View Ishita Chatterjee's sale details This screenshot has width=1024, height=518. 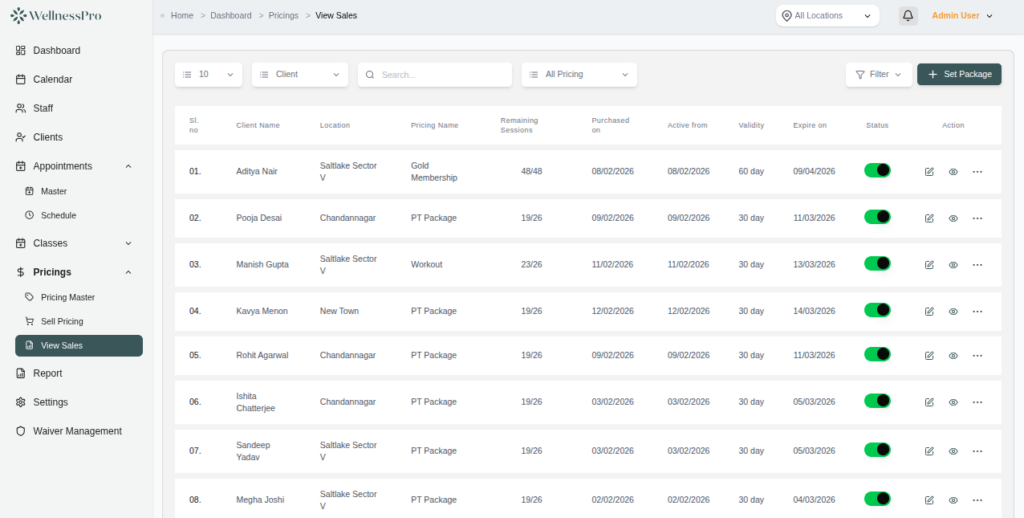click(x=953, y=402)
